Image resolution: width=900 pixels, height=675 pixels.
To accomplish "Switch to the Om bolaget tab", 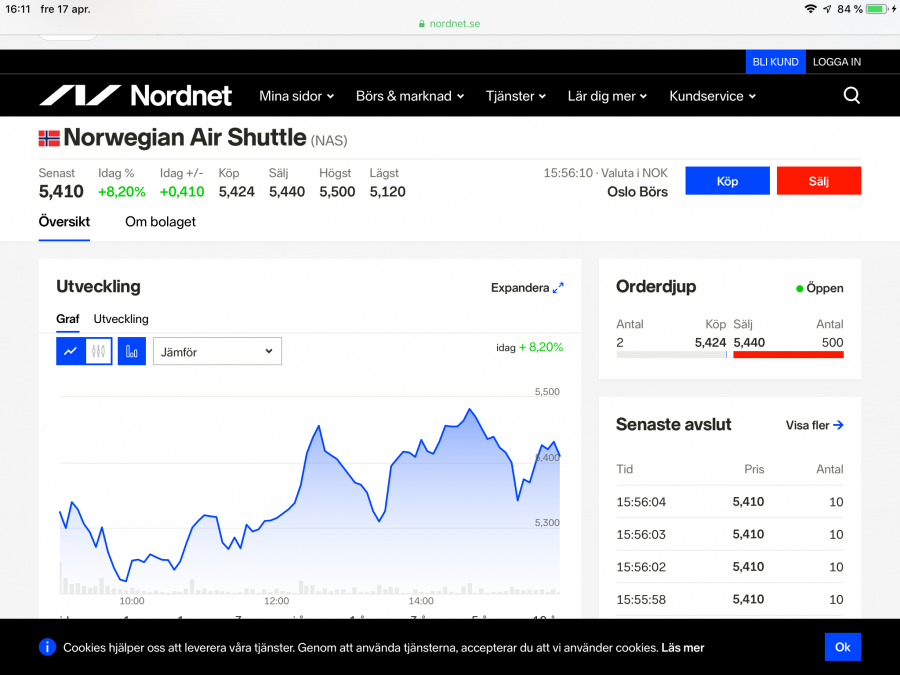I will [x=160, y=222].
